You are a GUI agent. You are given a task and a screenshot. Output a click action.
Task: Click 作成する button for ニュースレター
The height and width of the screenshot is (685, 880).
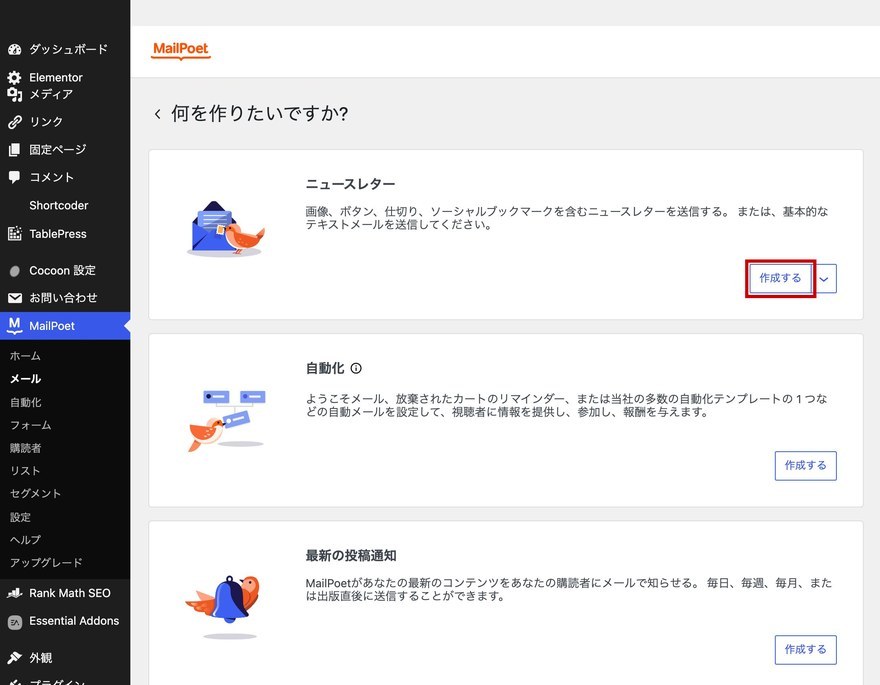780,278
